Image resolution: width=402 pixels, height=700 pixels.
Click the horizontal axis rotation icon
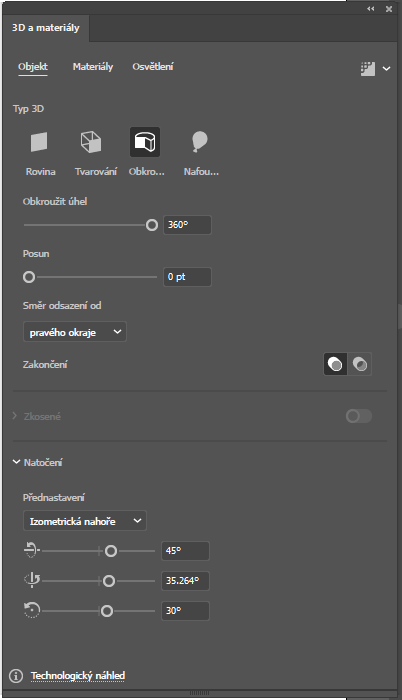(31, 550)
